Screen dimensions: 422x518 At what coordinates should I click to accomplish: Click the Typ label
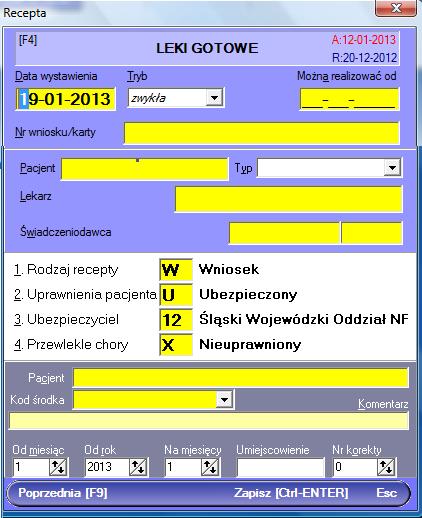243,168
